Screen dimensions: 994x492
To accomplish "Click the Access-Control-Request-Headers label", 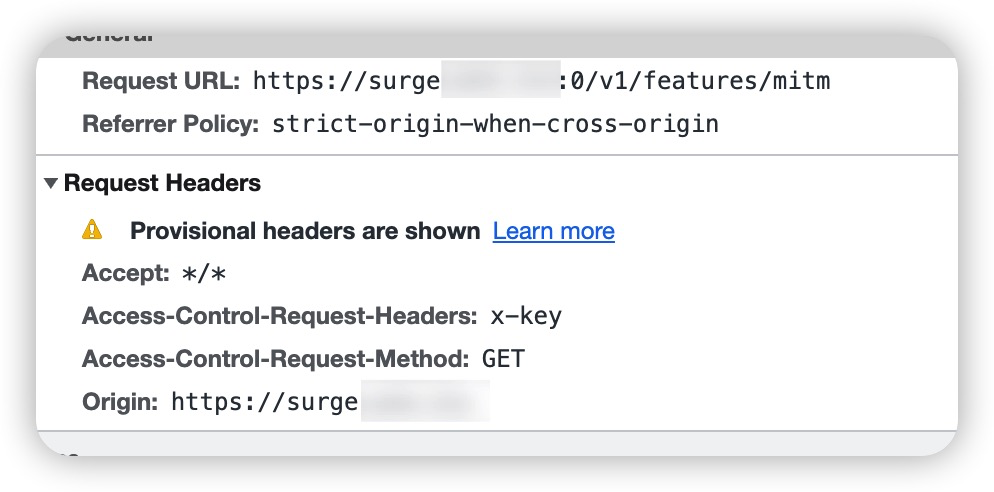I will click(280, 316).
